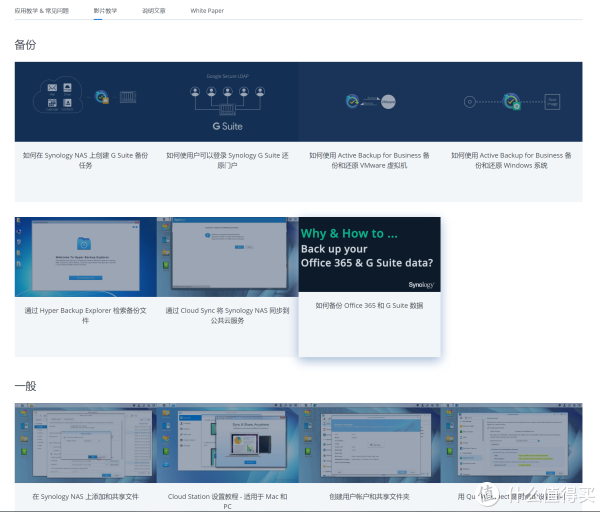Open the White Paper tab
Image resolution: width=600 pixels, height=512 pixels.
click(207, 11)
